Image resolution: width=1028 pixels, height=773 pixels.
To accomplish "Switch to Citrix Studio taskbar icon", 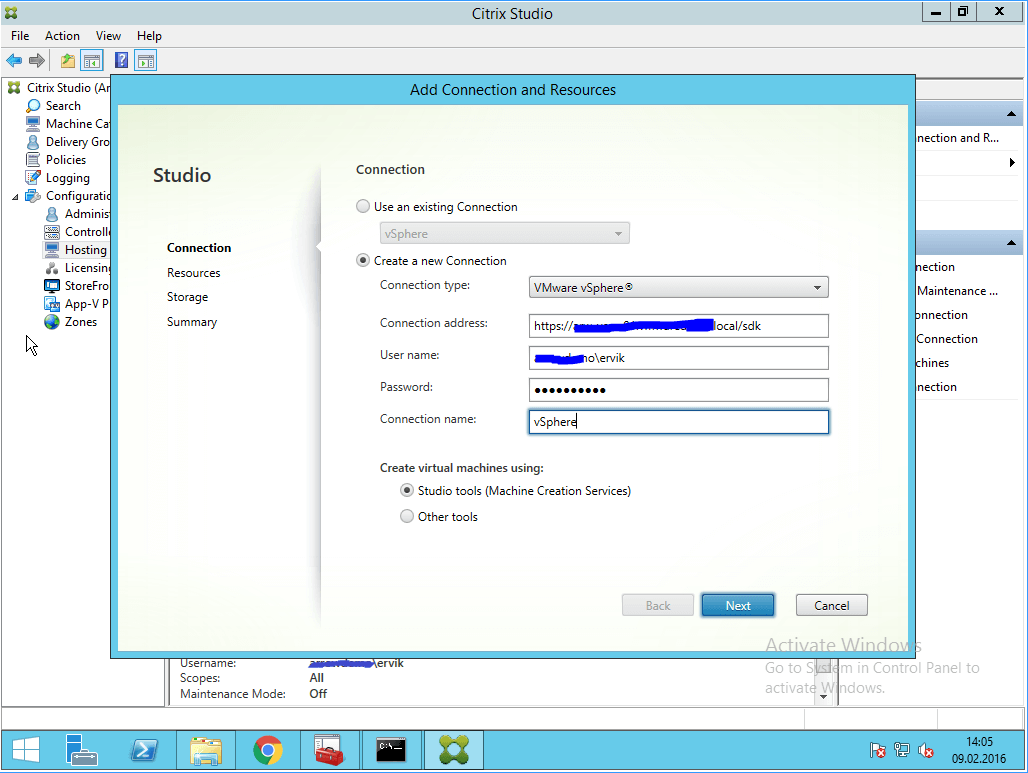I will pos(454,749).
